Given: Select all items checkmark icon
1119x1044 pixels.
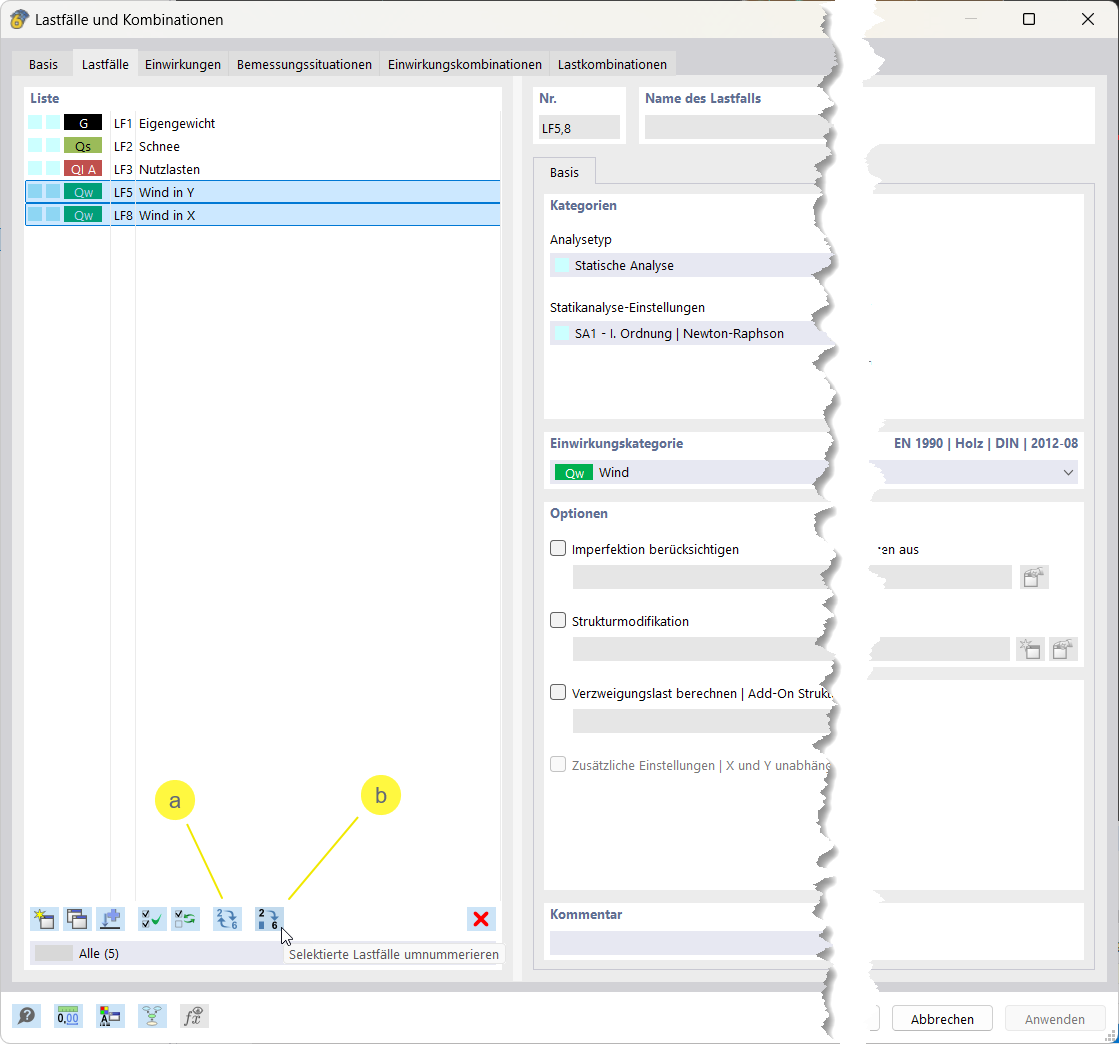Looking at the screenshot, I should pos(151,918).
